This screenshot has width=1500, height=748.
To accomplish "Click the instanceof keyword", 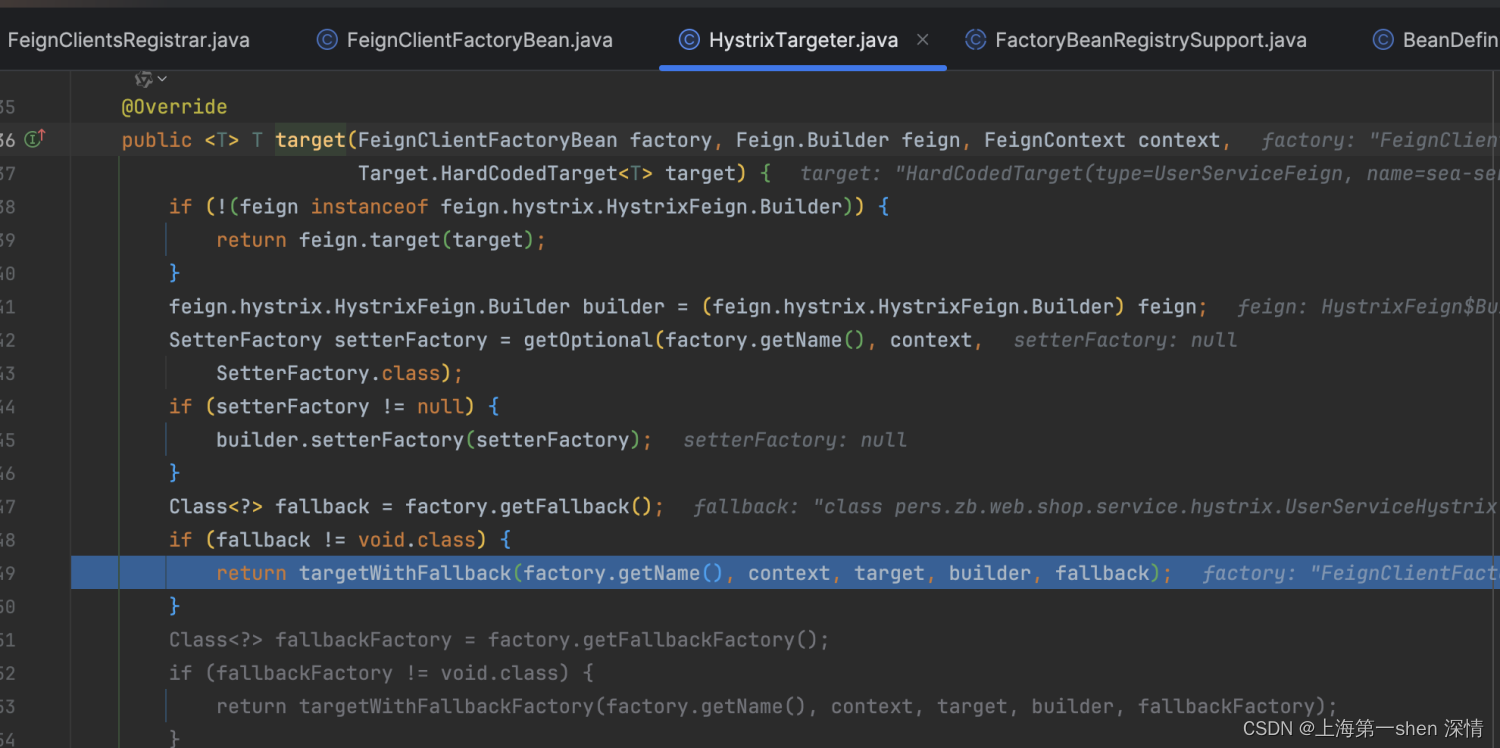I will [369, 207].
